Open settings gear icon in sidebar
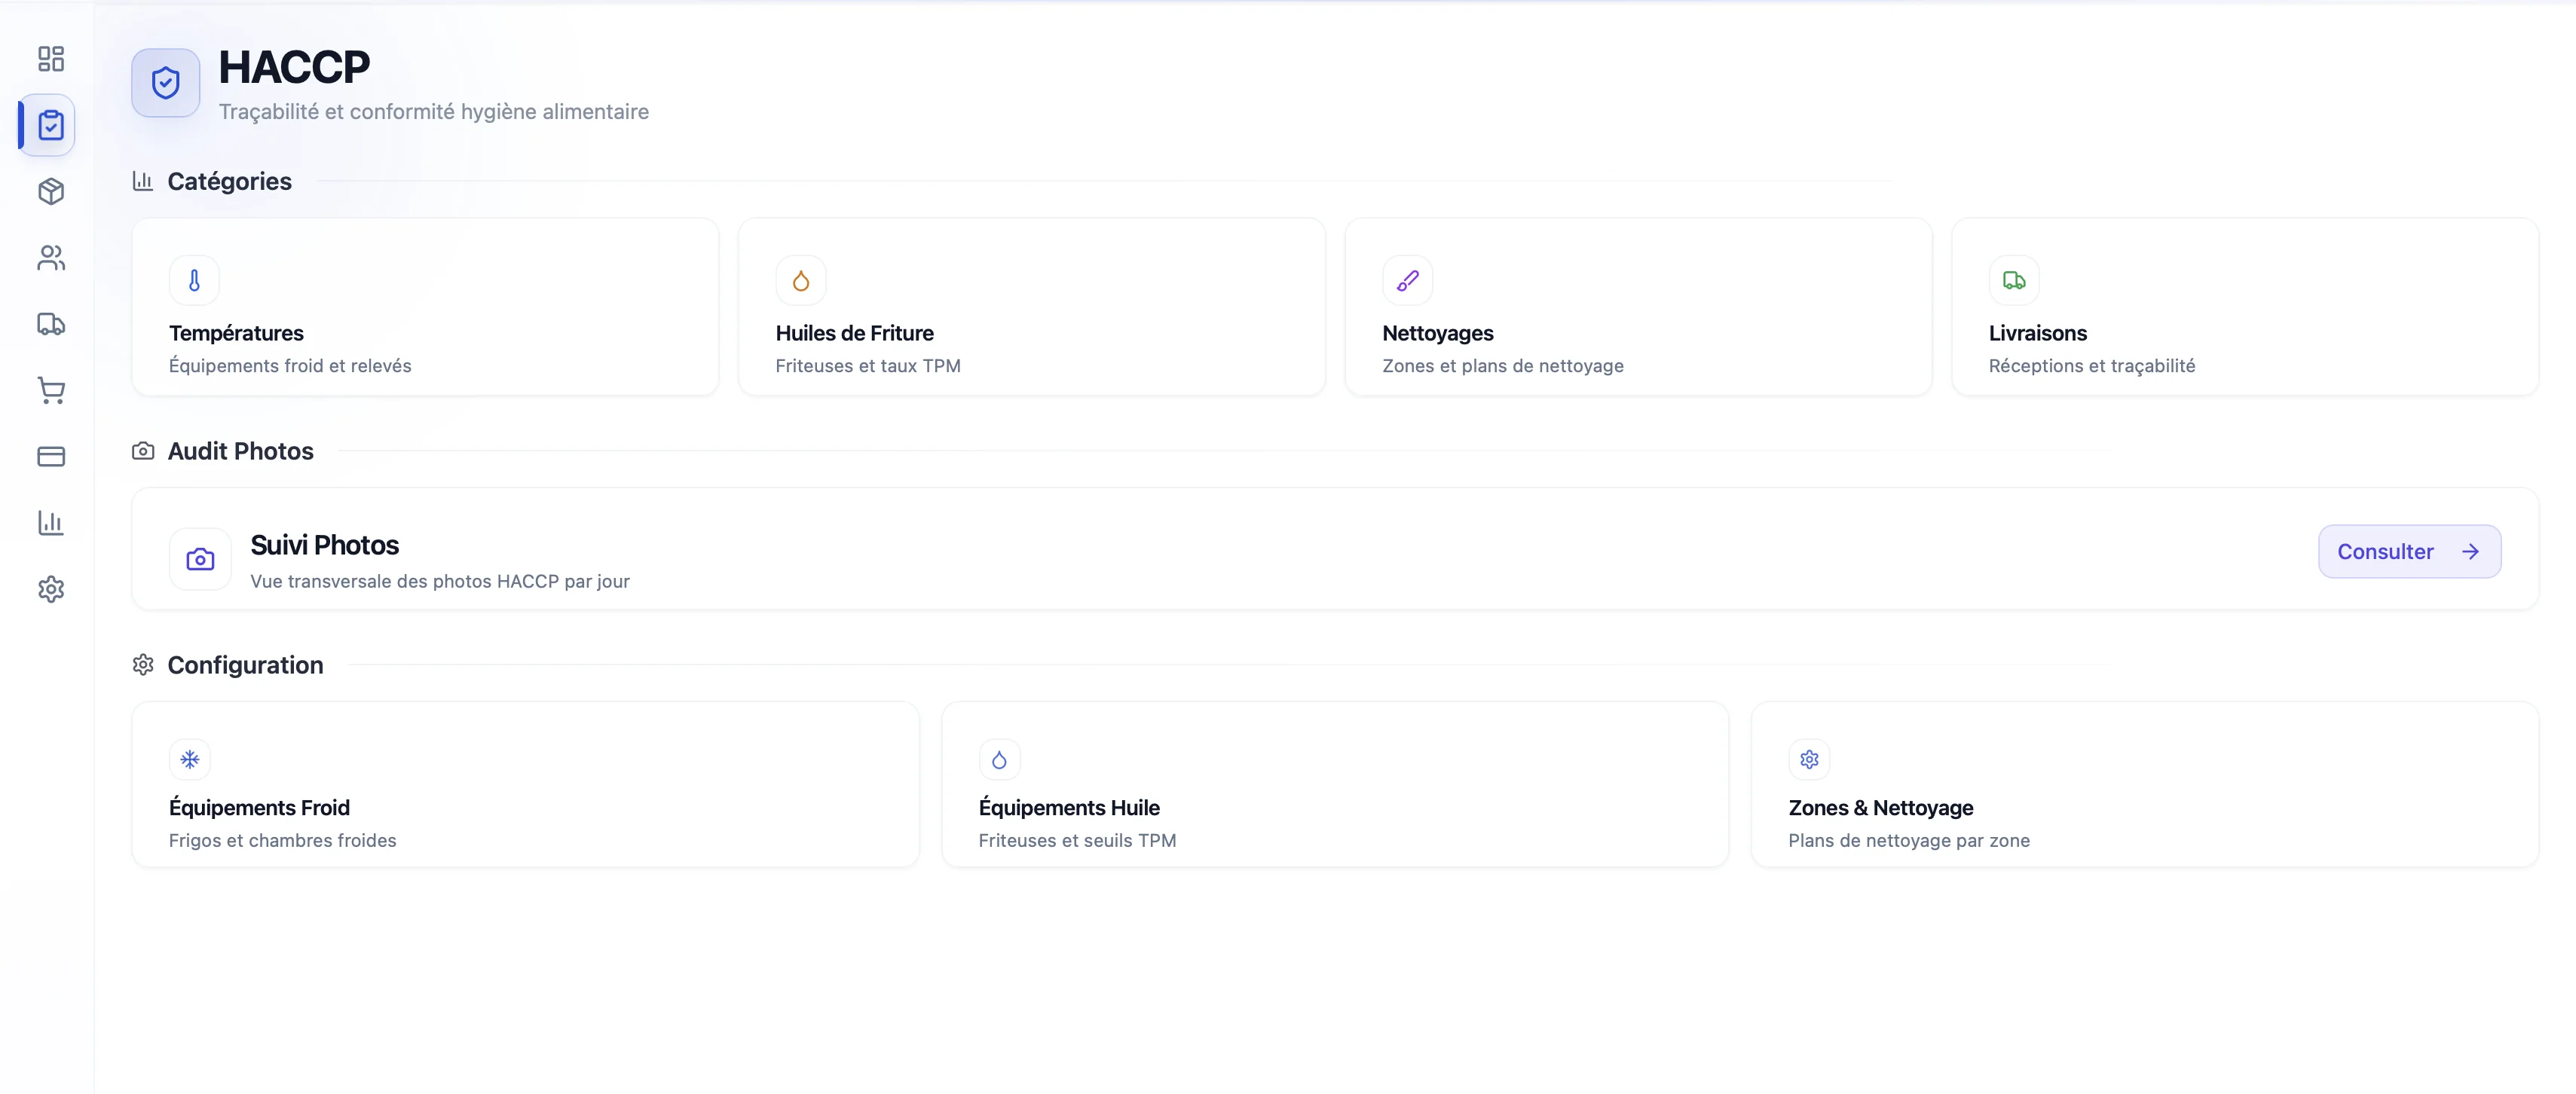The width and height of the screenshot is (2576, 1094). [51, 589]
